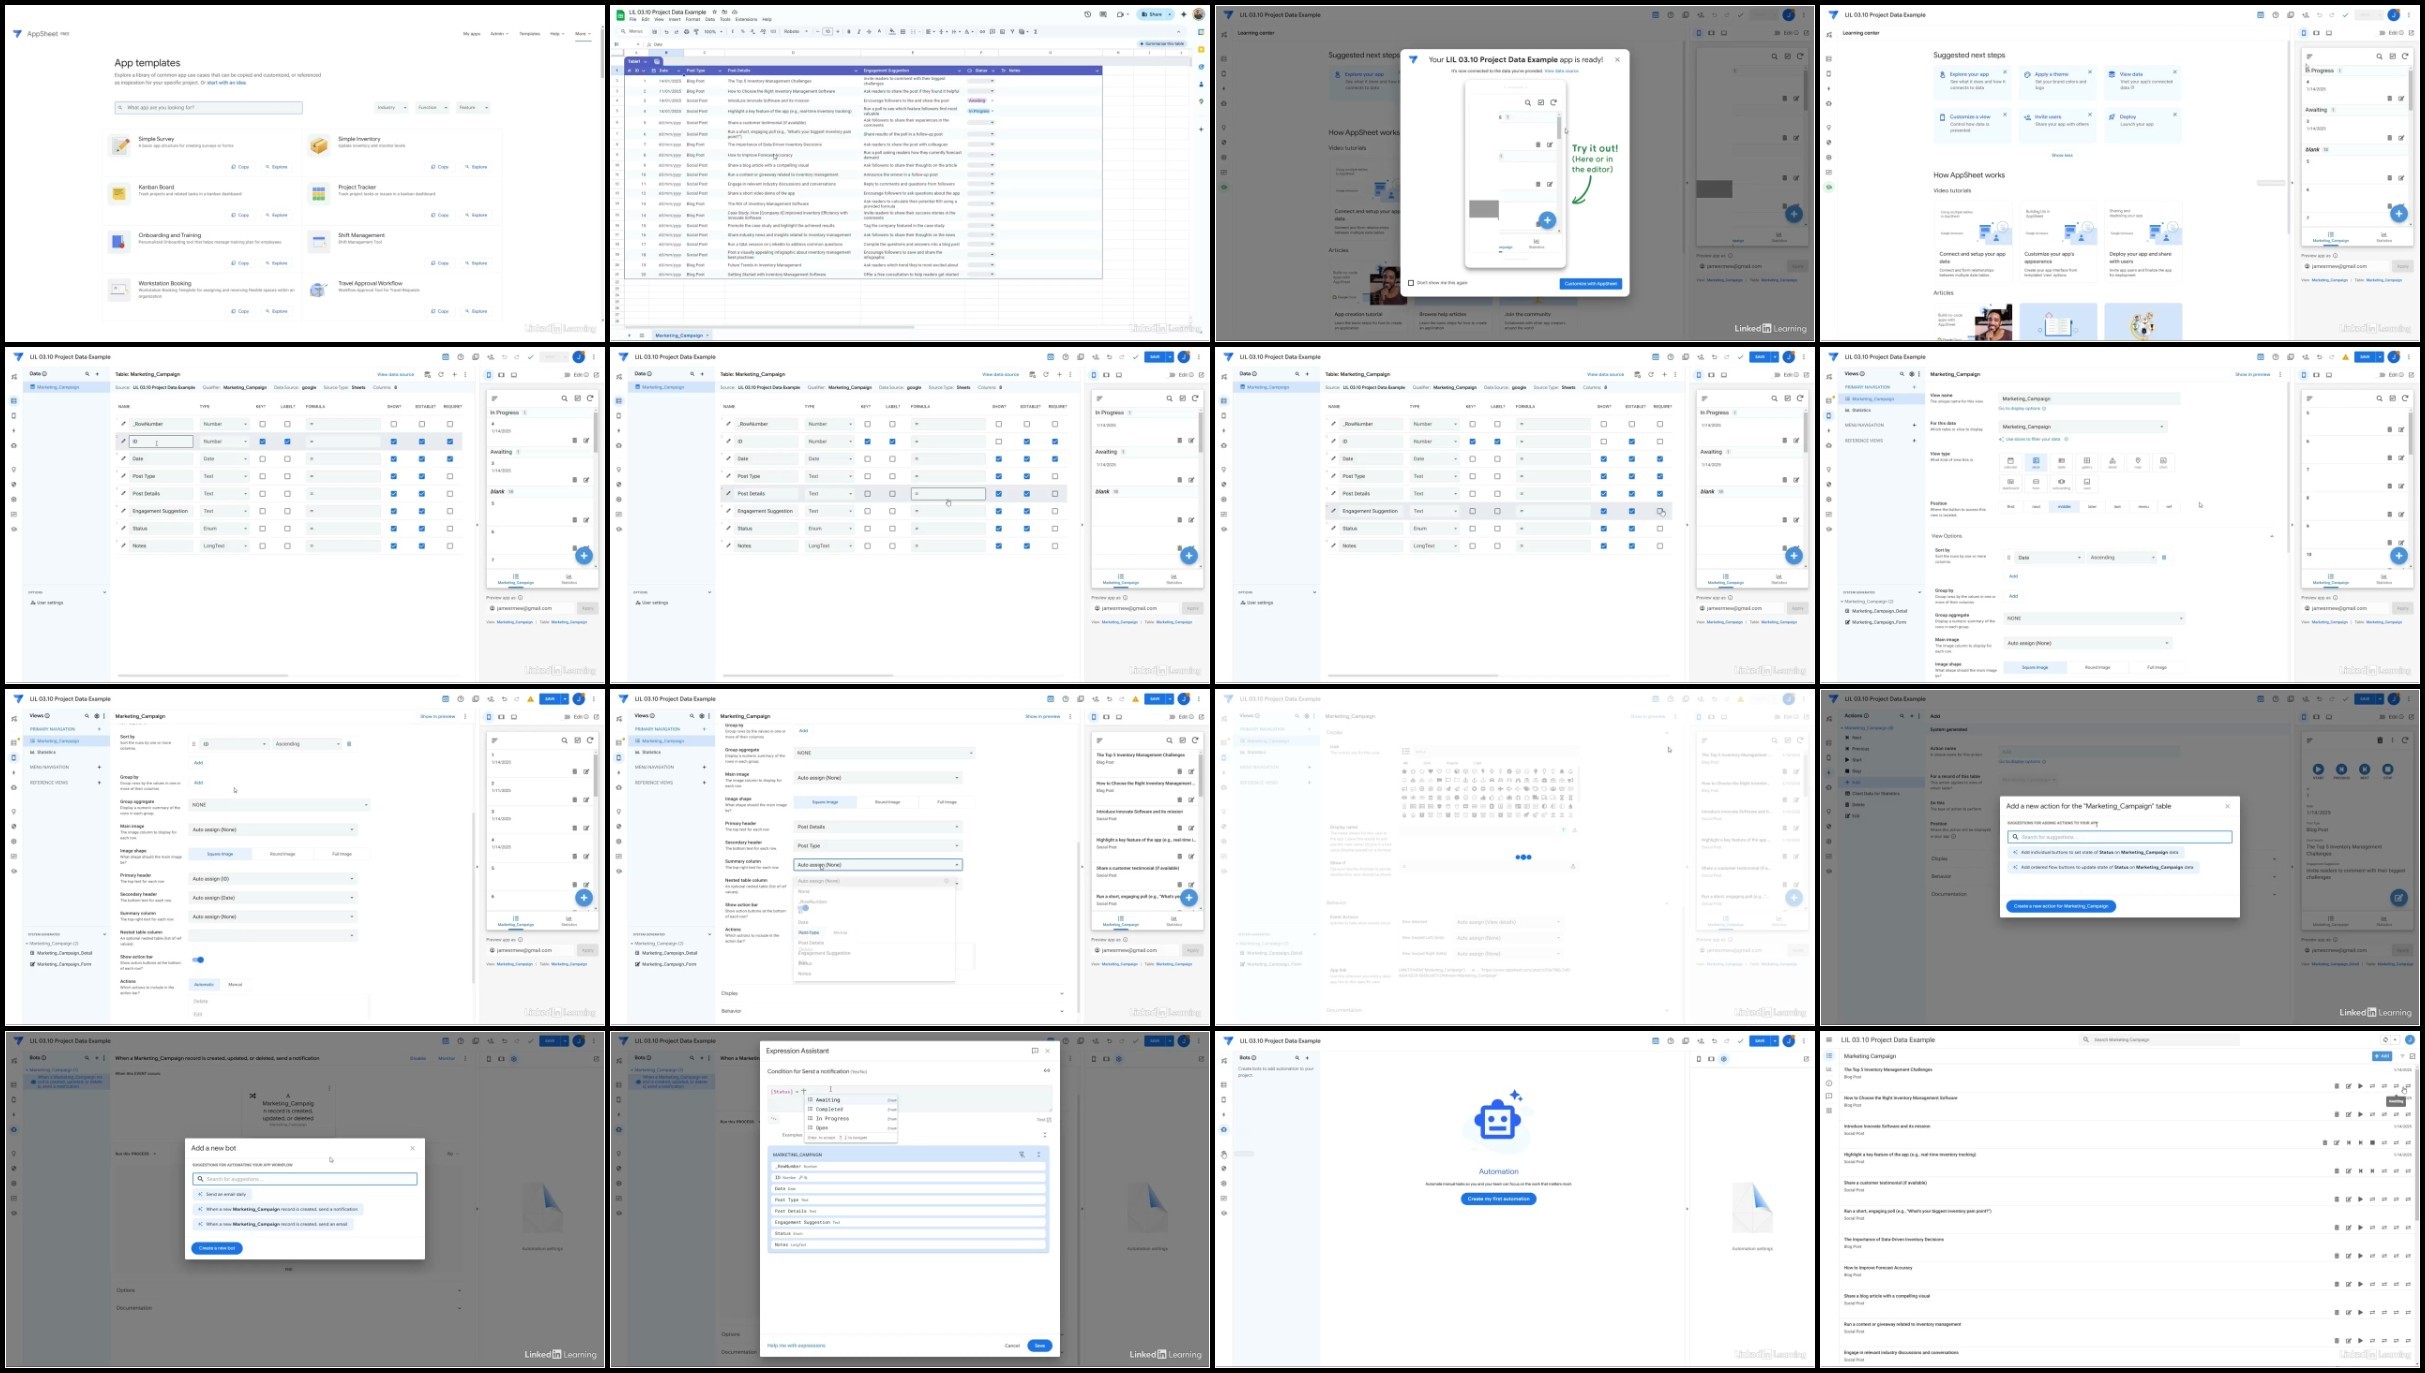Viewport: 2425px width, 1373px height.
Task: Click Explore for the Kanban Board template
Action: tap(277, 215)
